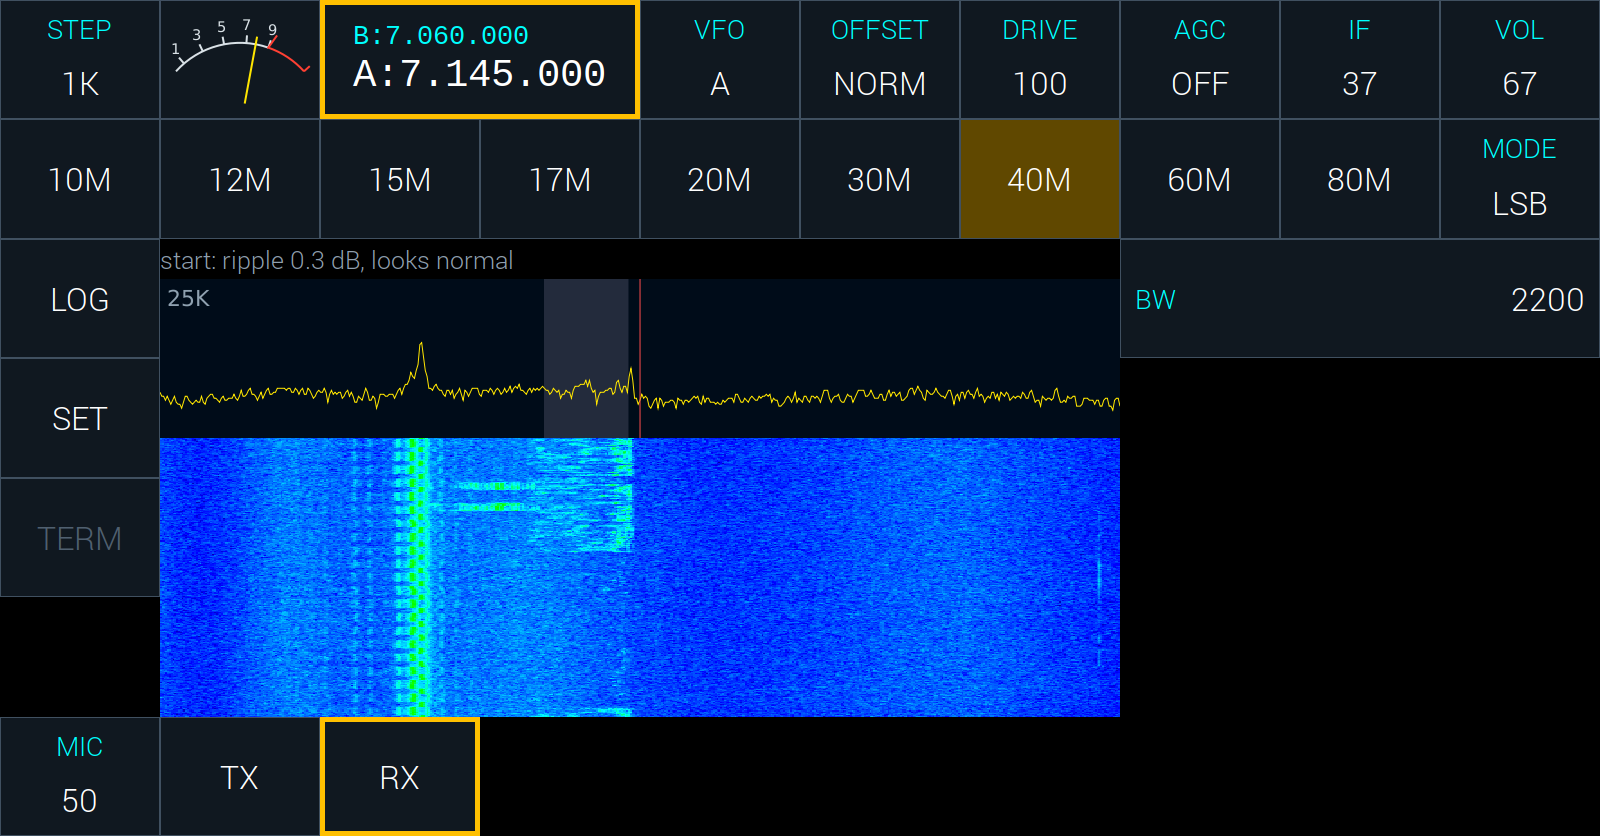The image size is (1600, 836).
Task: Activate the RX receive button
Action: [400, 777]
